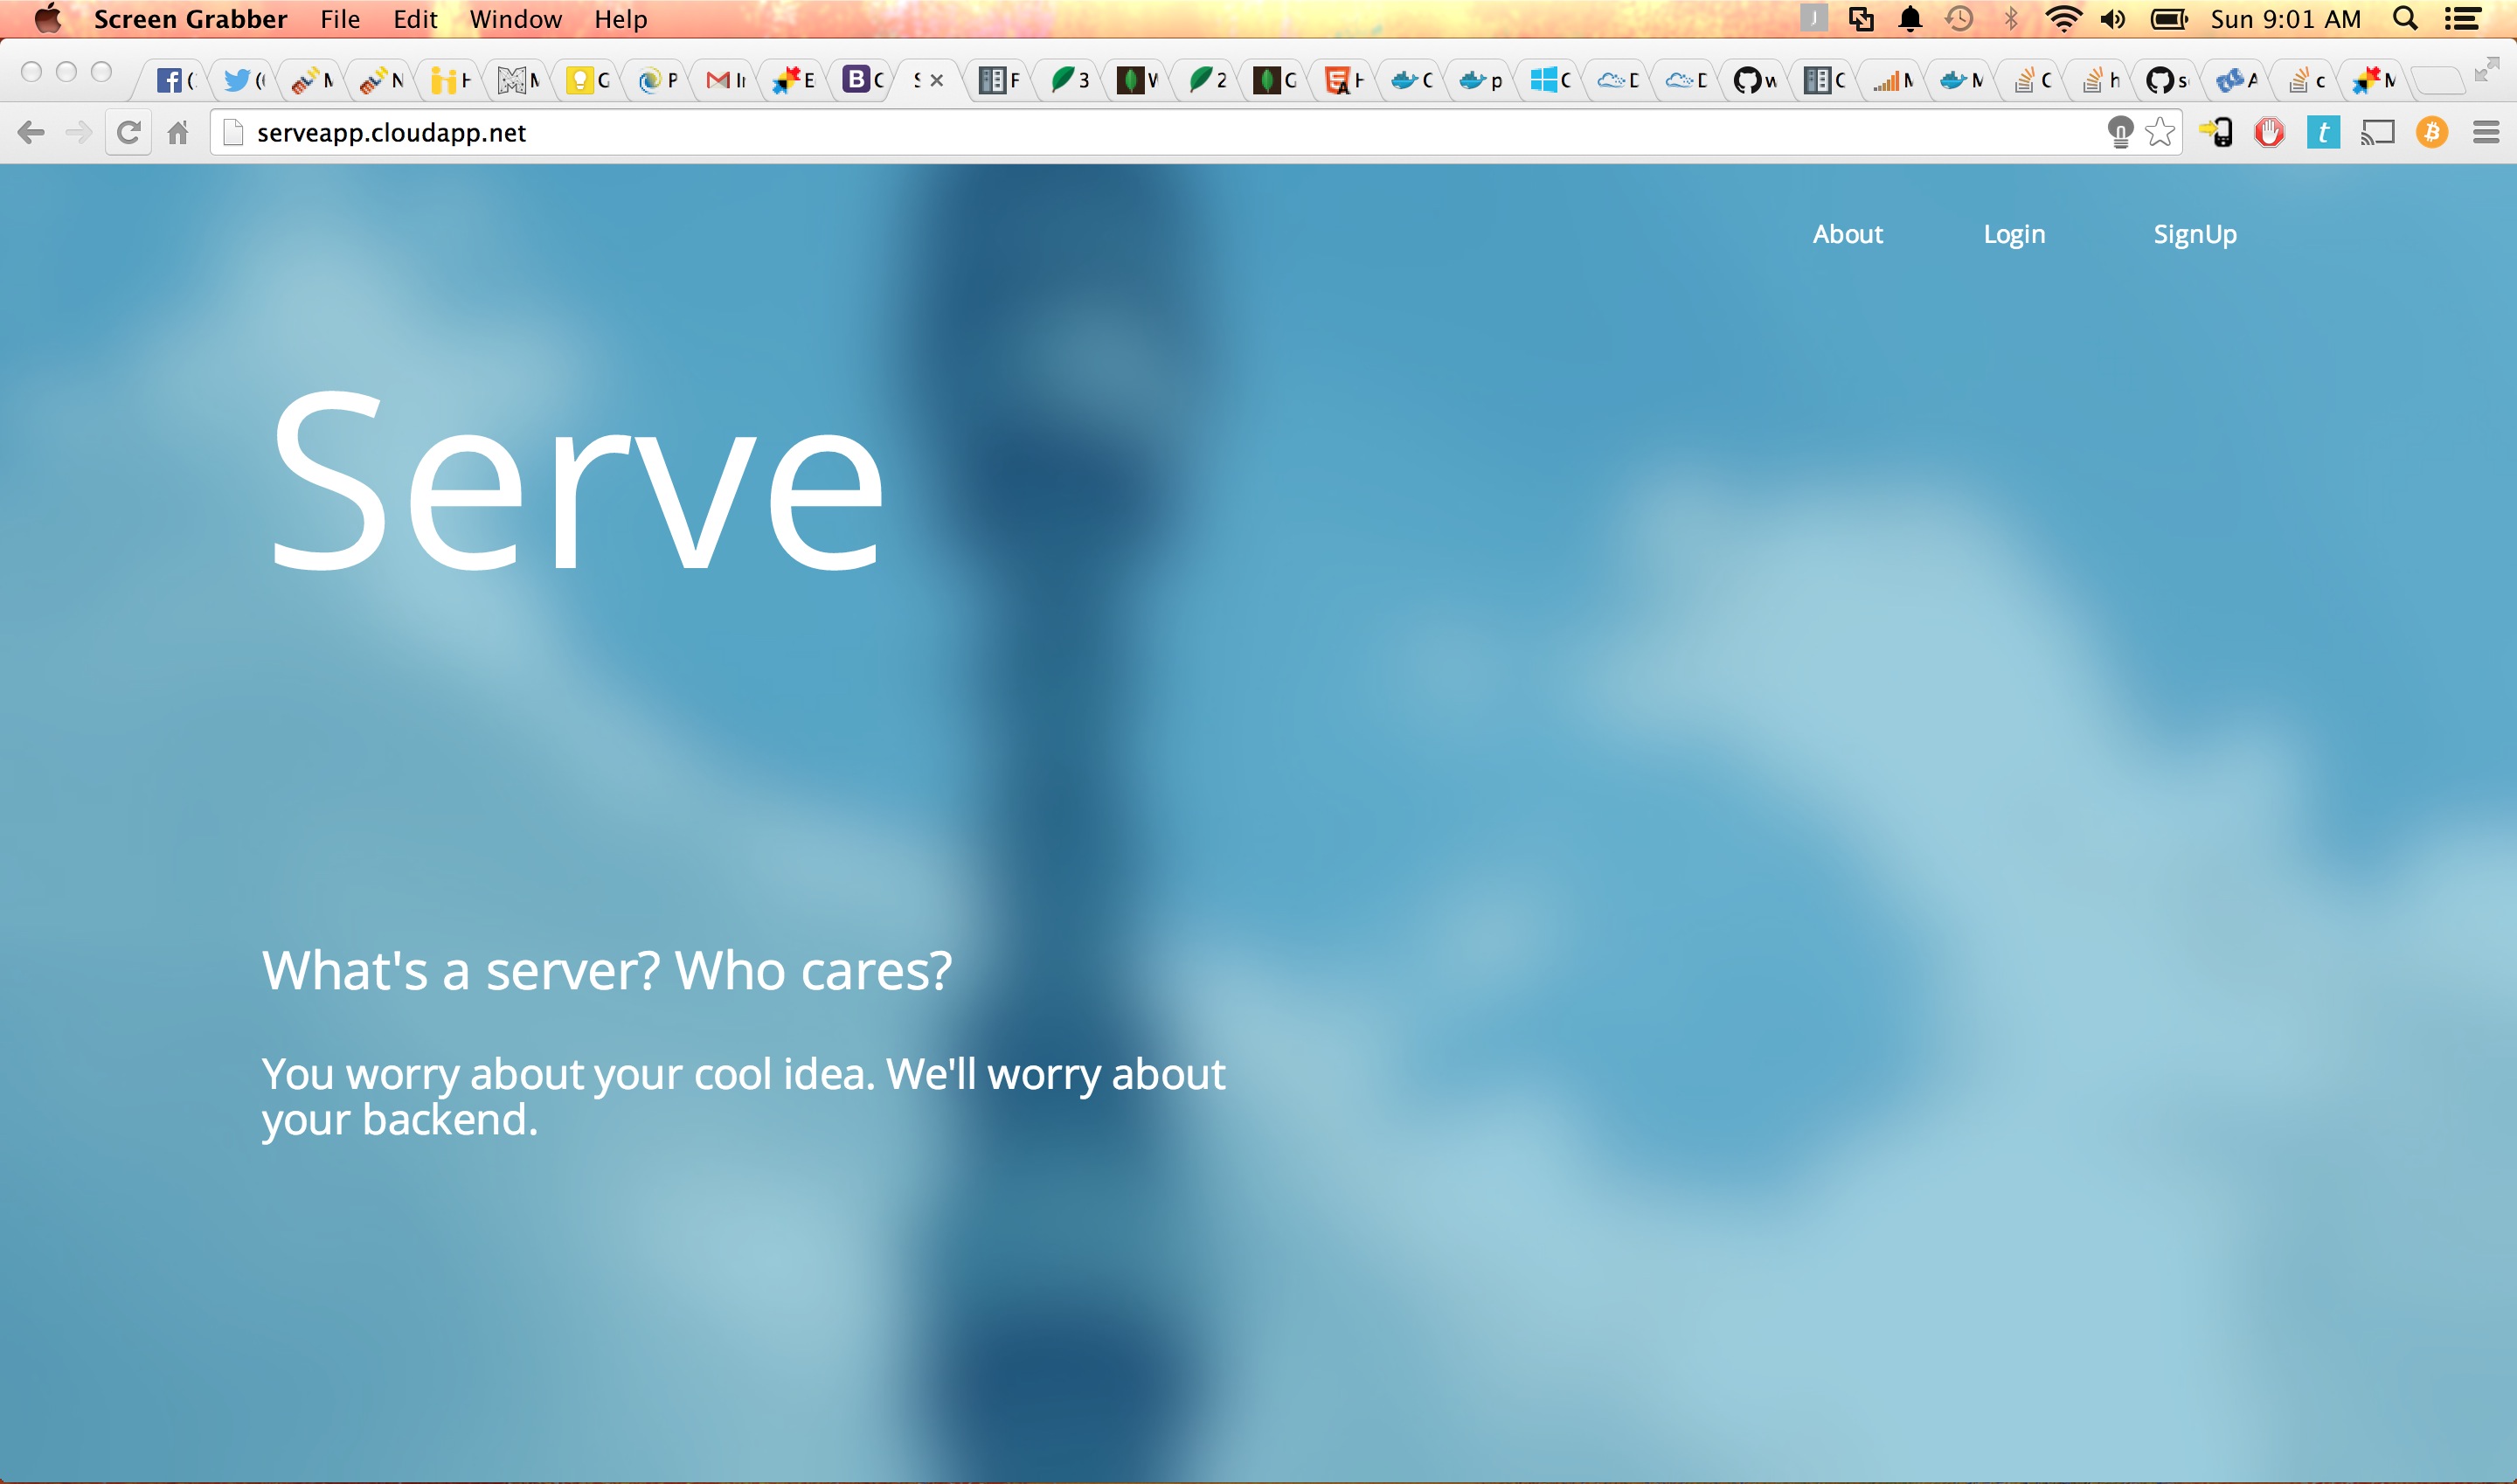Switch to the Facebook tab

[172, 80]
